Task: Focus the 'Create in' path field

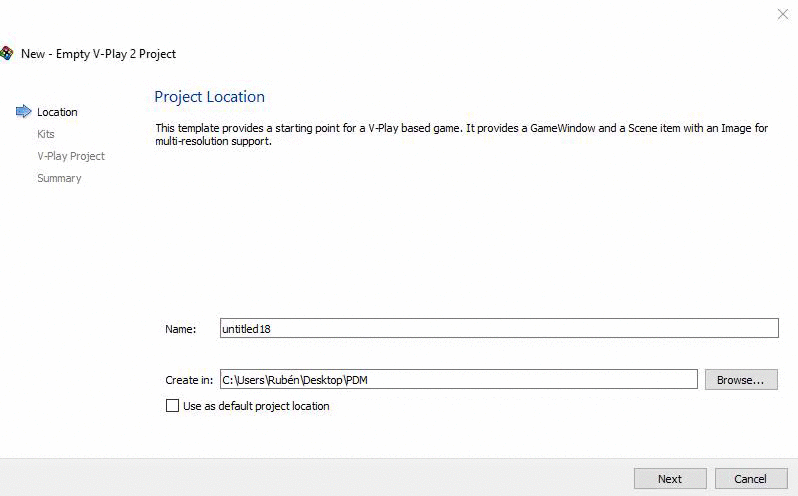Action: click(x=459, y=380)
